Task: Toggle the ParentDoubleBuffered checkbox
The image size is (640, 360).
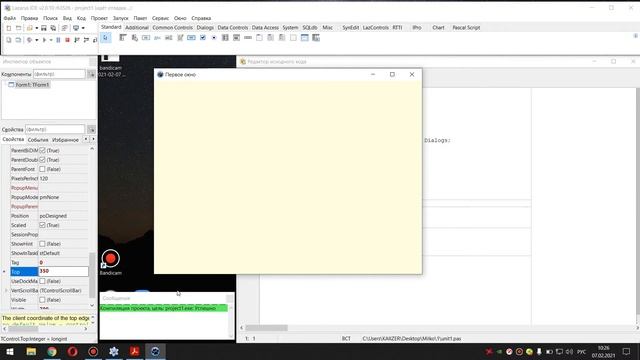Action: click(42, 160)
